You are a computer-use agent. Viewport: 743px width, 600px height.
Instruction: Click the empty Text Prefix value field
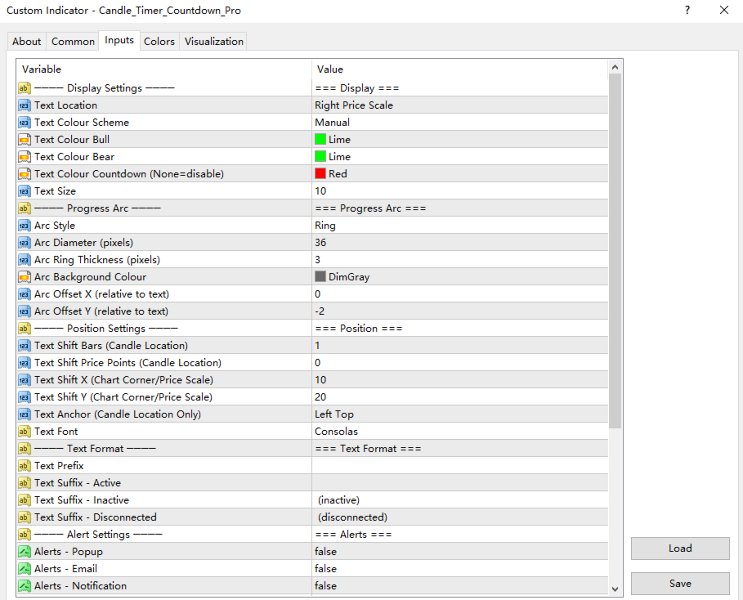[x=460, y=465]
